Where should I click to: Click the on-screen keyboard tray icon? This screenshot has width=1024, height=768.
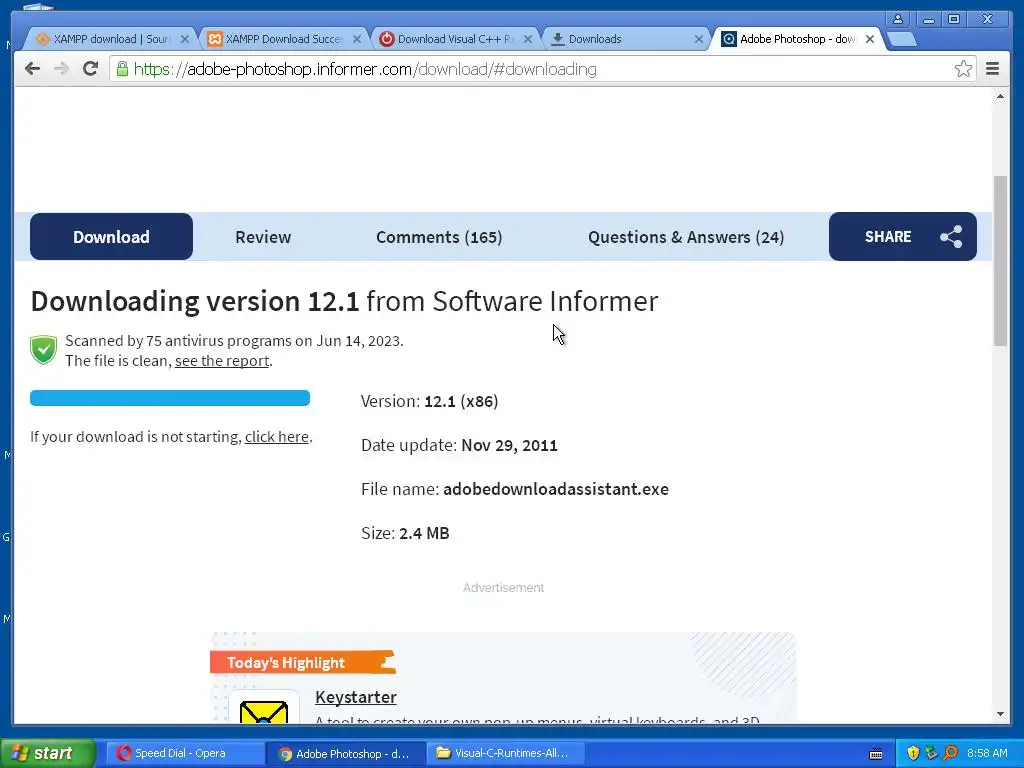876,754
